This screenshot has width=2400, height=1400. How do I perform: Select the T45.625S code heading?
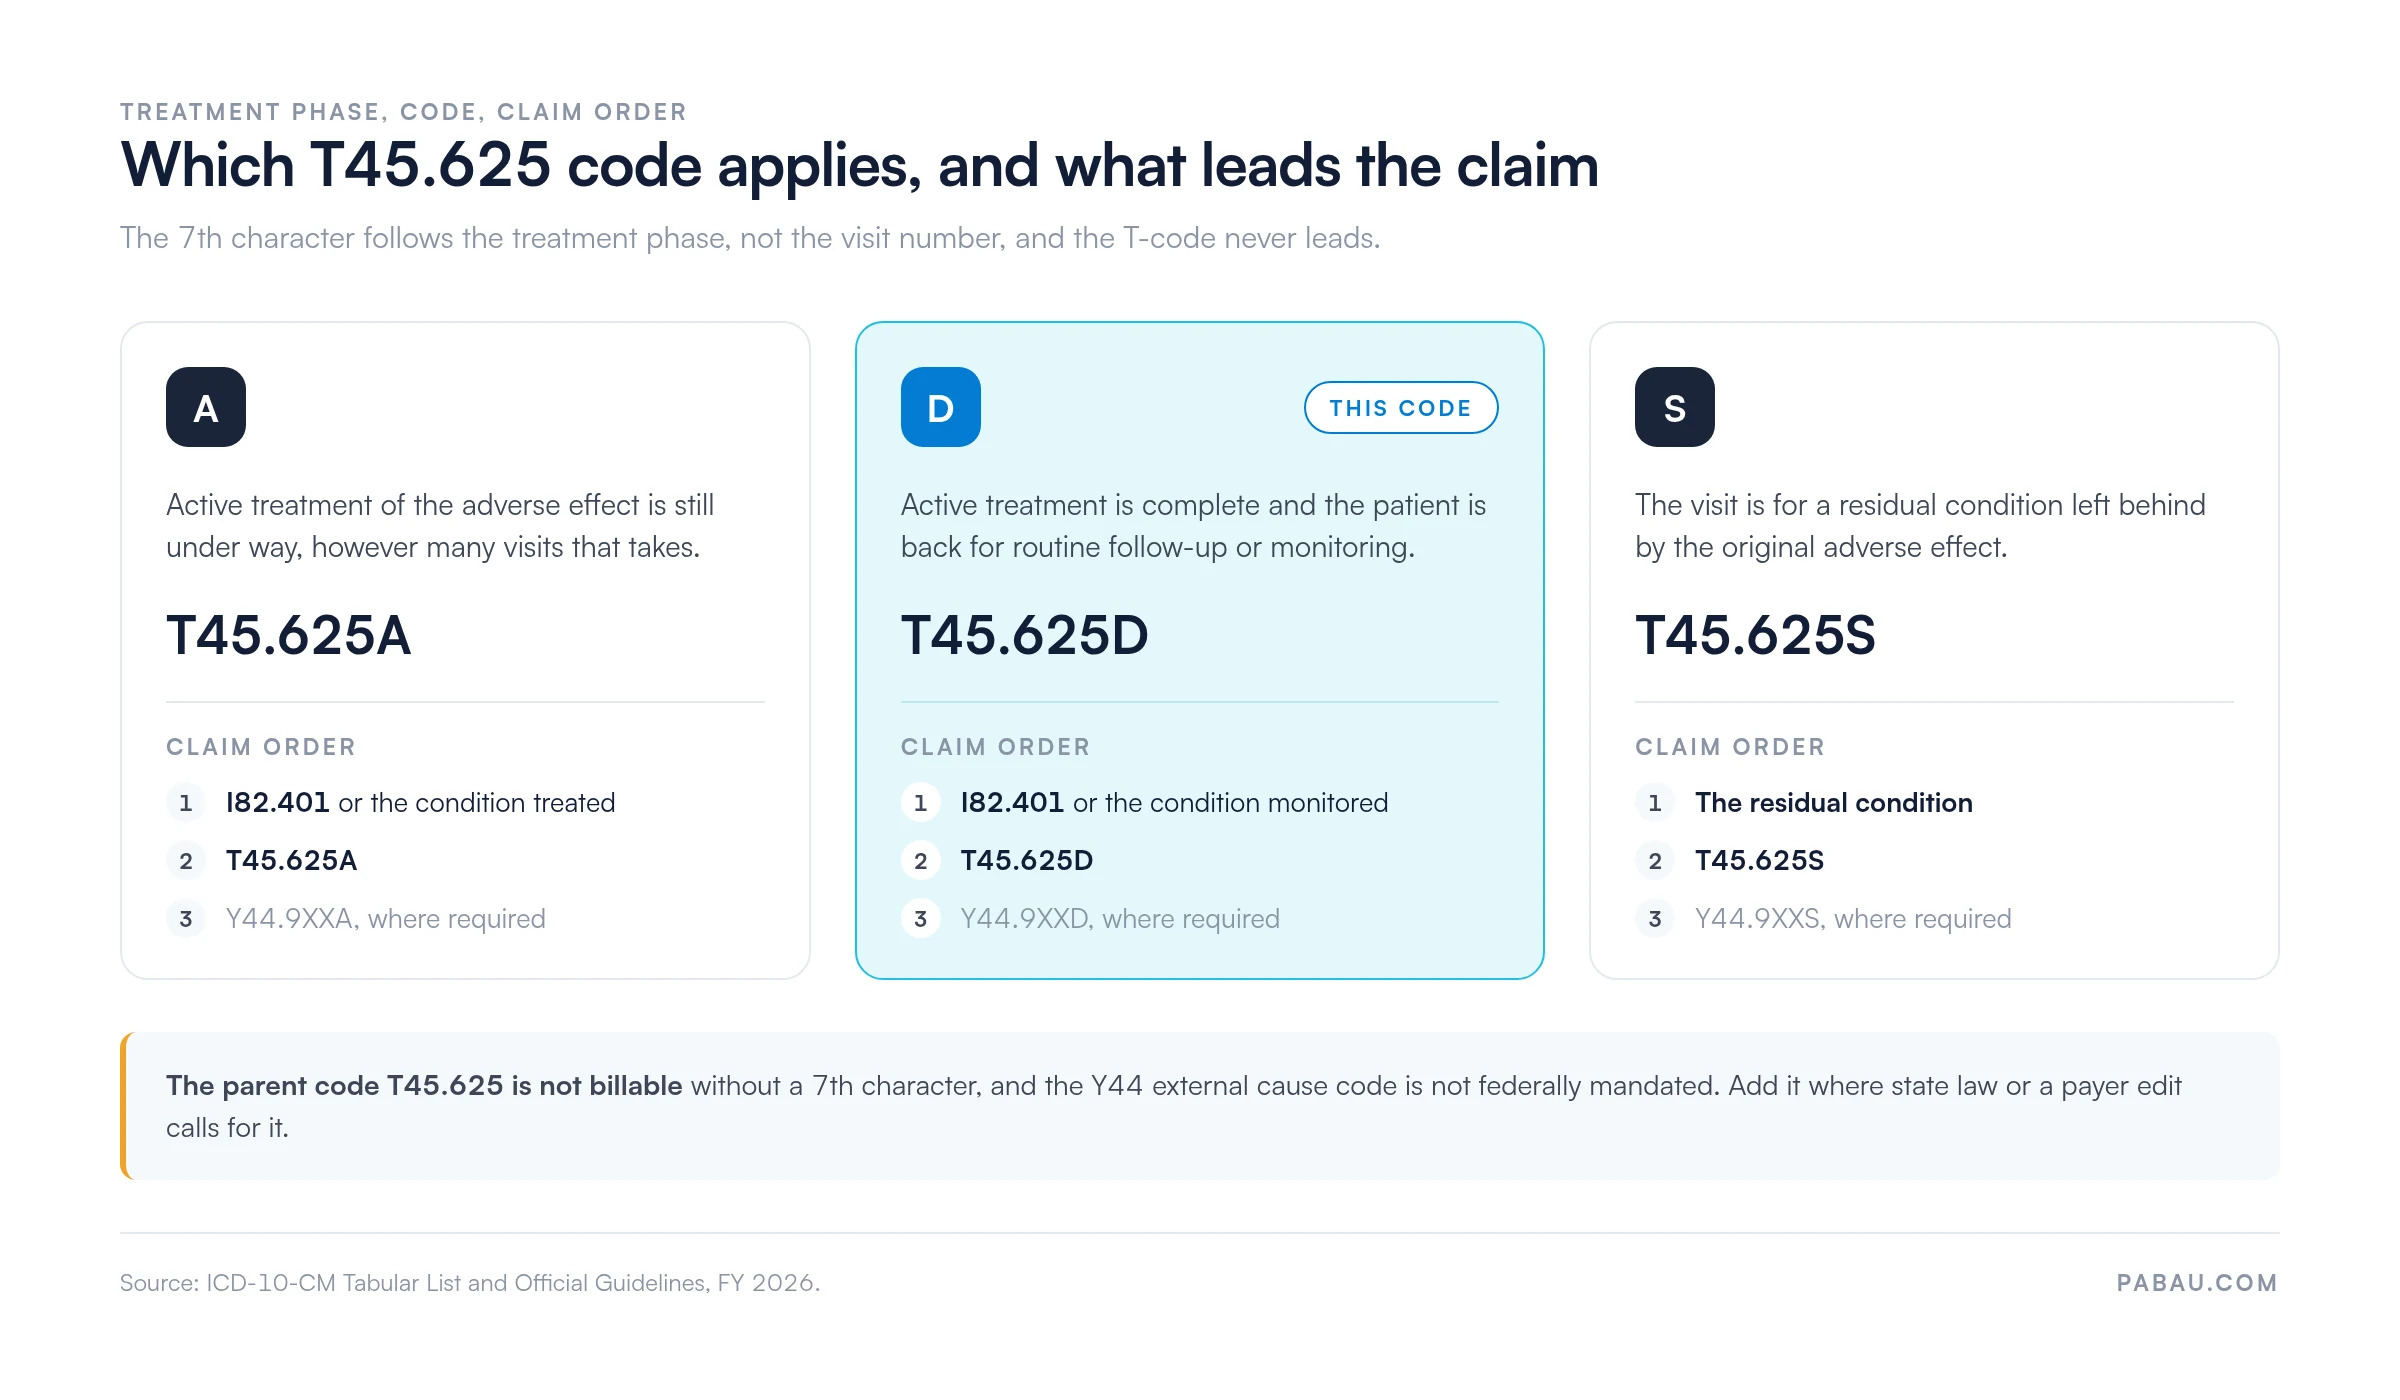(1755, 635)
